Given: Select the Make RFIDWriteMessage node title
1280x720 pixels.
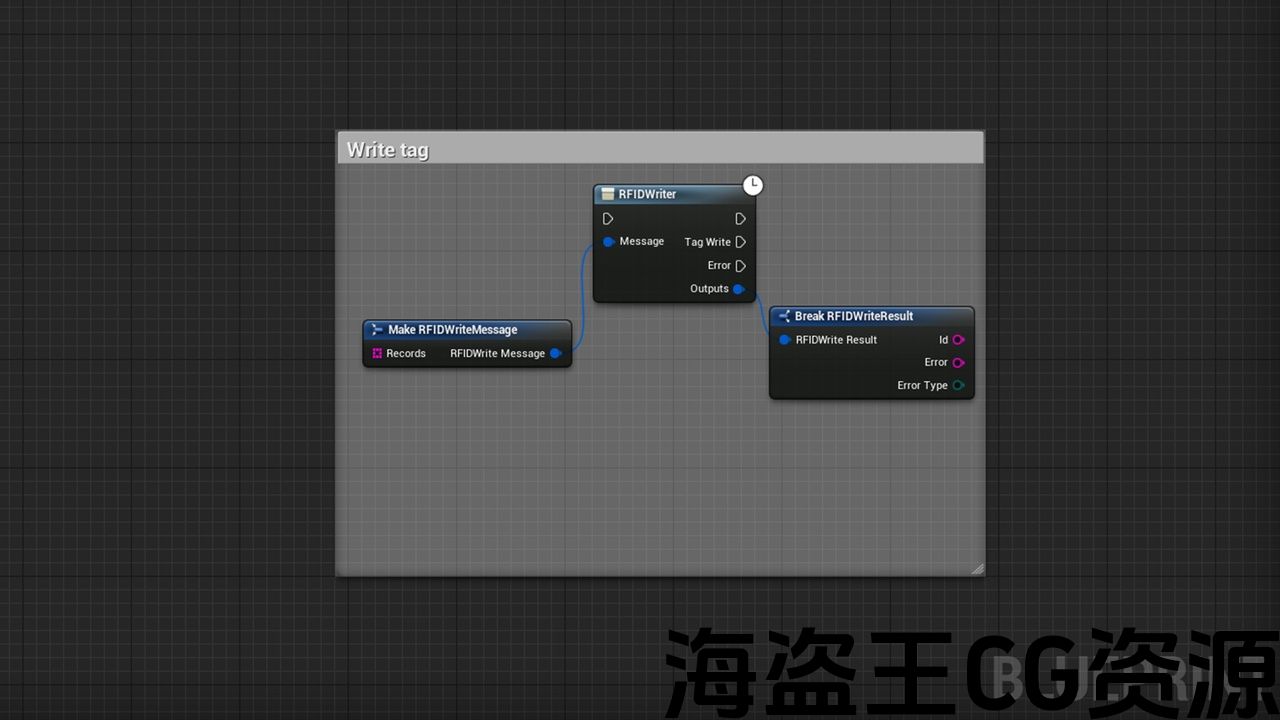Looking at the screenshot, I should click(x=452, y=330).
